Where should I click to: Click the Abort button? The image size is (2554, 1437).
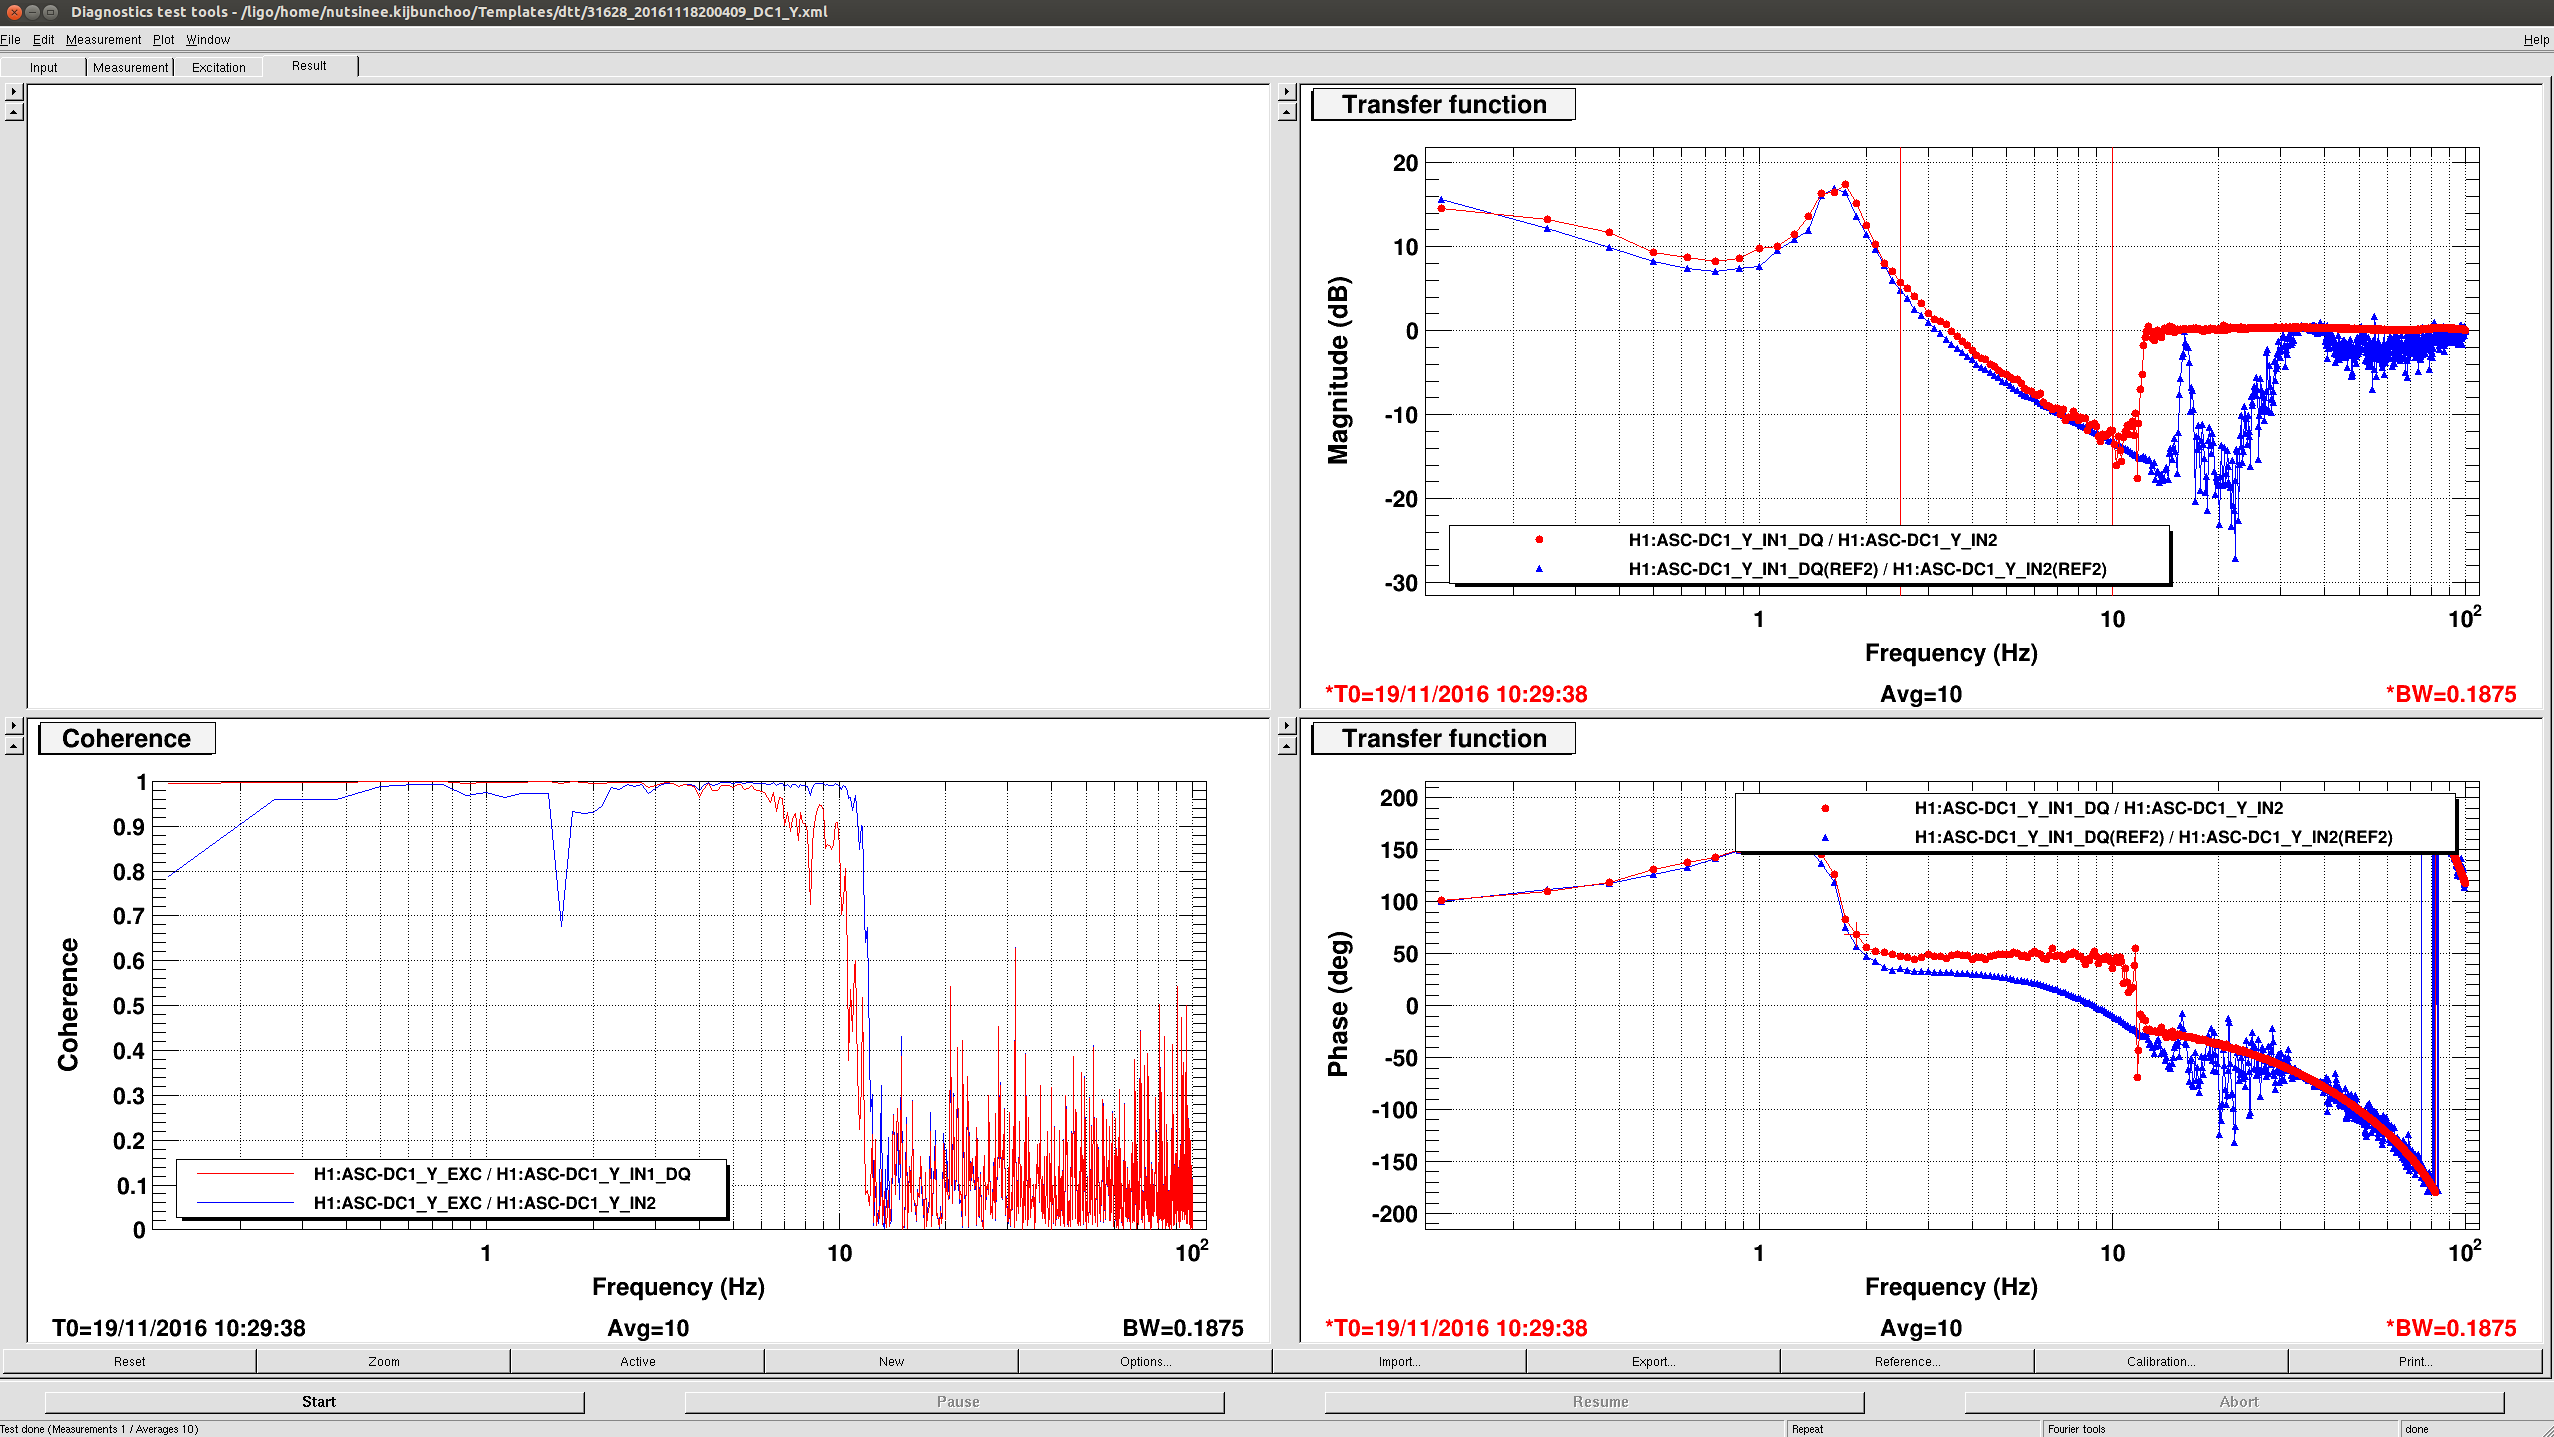2235,1402
